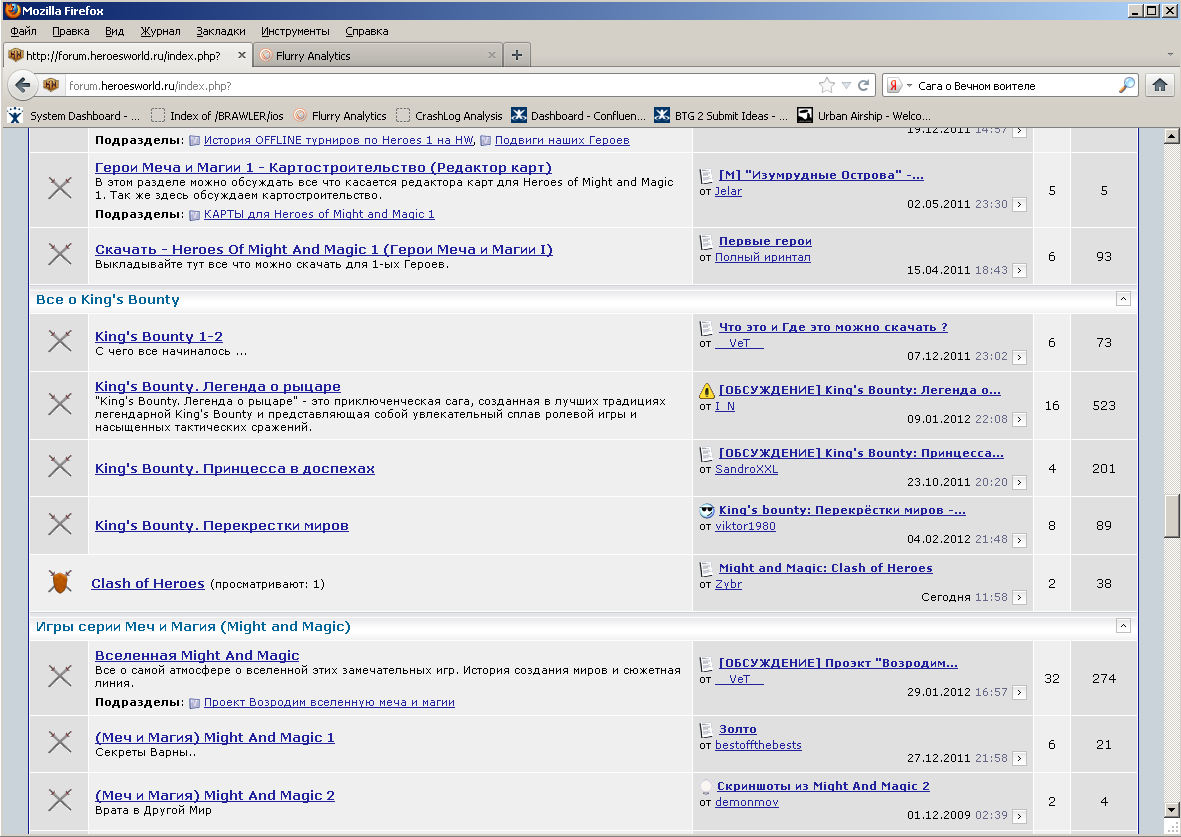The width and height of the screenshot is (1181, 837).
Task: Open the Firefox home page icon
Action: [1160, 85]
